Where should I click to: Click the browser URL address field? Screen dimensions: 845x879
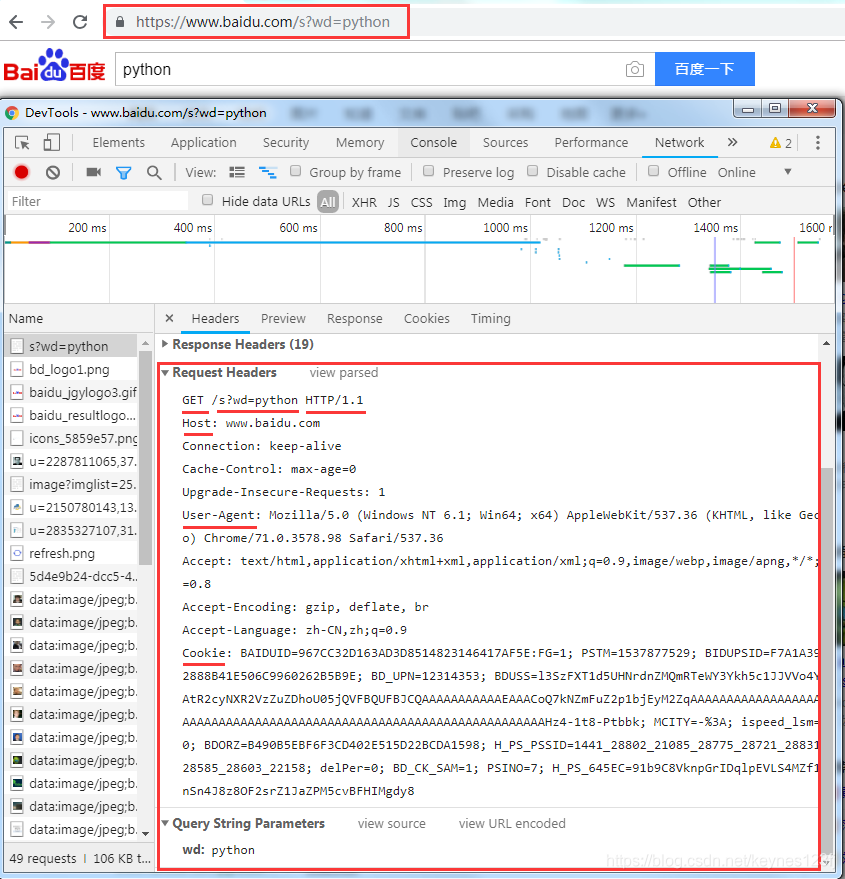(263, 22)
